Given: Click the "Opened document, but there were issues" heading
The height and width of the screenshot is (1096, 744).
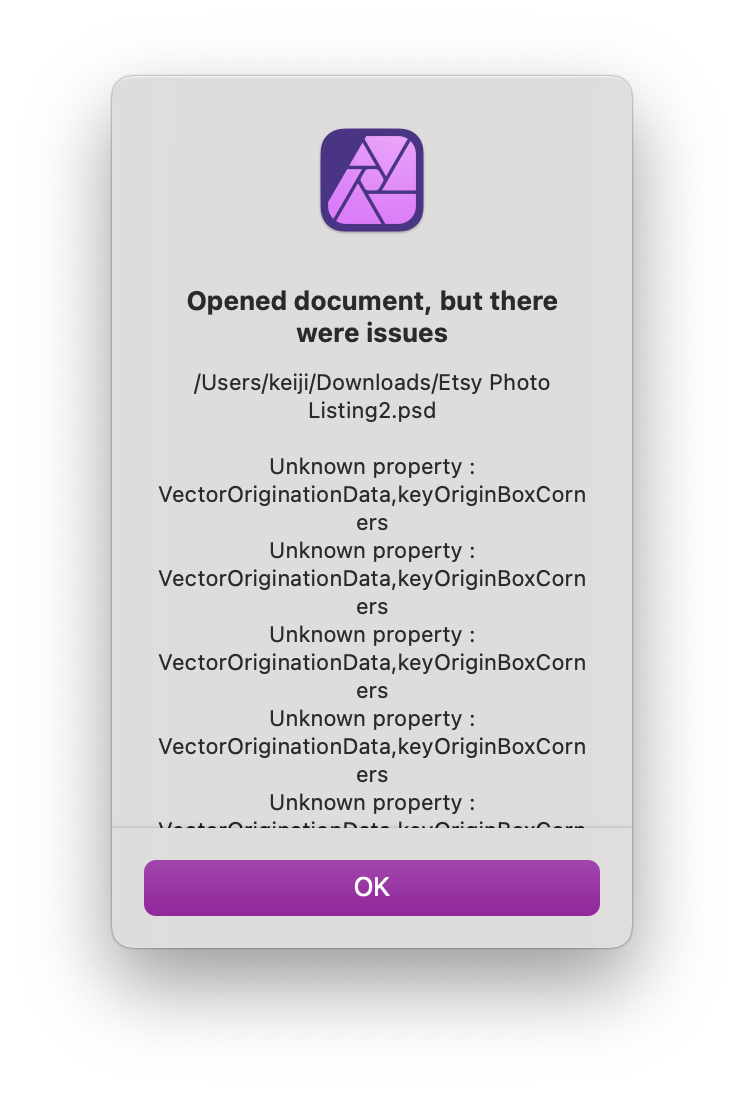Looking at the screenshot, I should pos(372,301).
